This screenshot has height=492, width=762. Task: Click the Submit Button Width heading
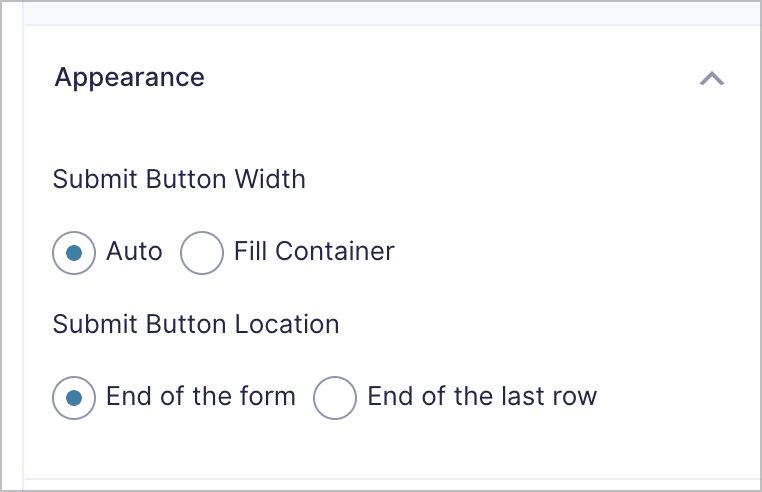pyautogui.click(x=179, y=180)
